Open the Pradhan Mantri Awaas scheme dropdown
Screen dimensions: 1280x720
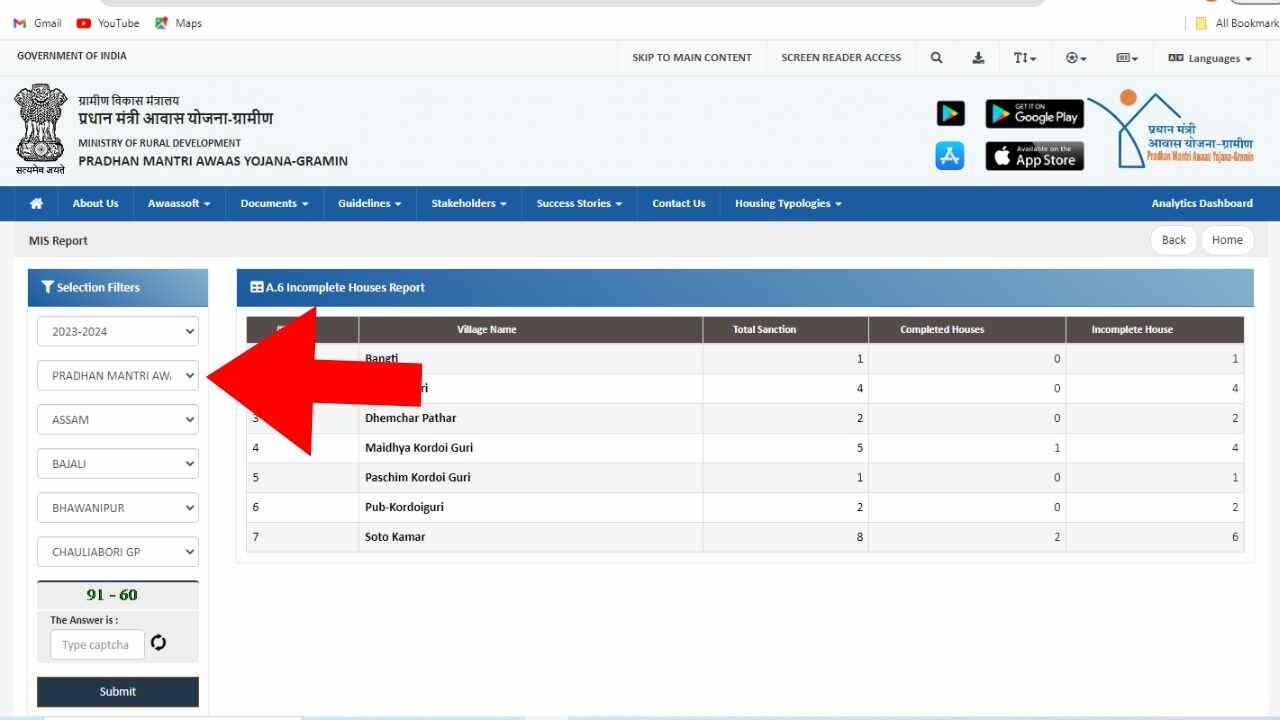coord(118,376)
